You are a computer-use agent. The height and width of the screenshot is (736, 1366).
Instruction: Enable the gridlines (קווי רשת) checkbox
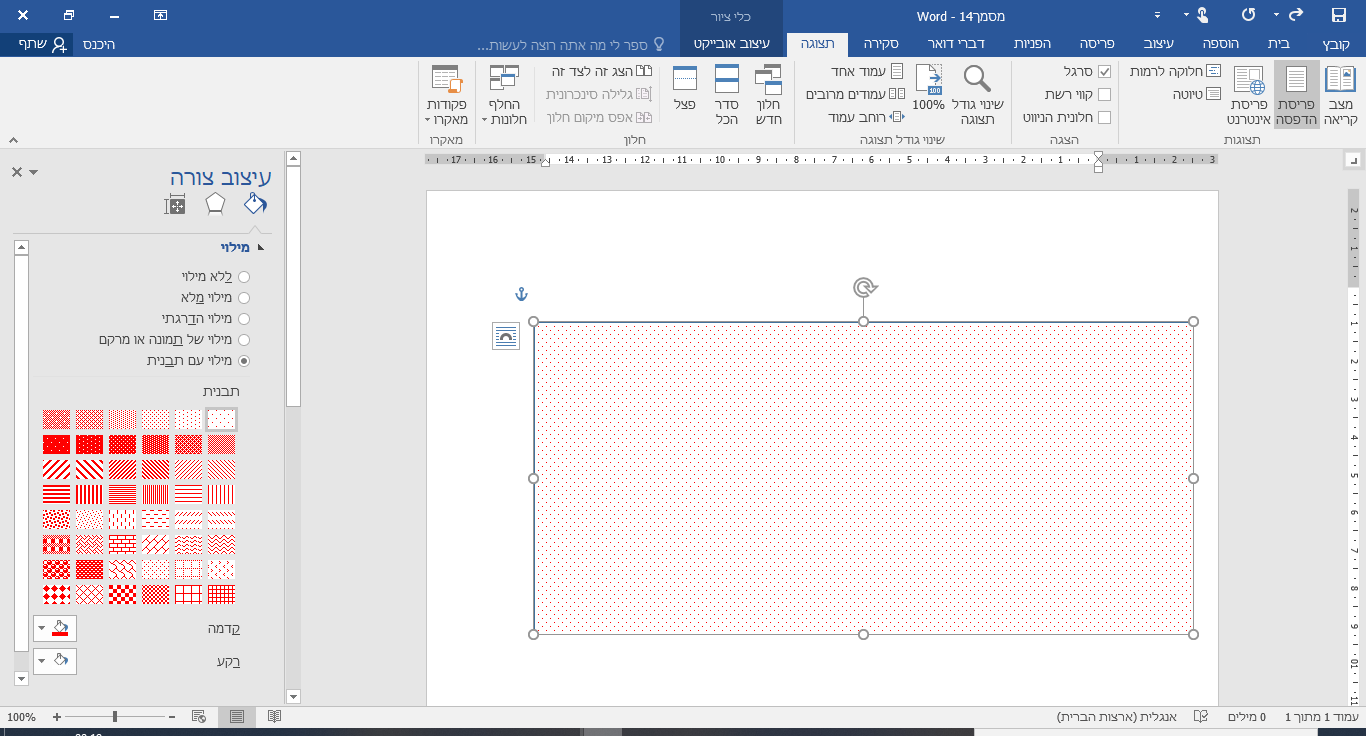pos(1104,95)
